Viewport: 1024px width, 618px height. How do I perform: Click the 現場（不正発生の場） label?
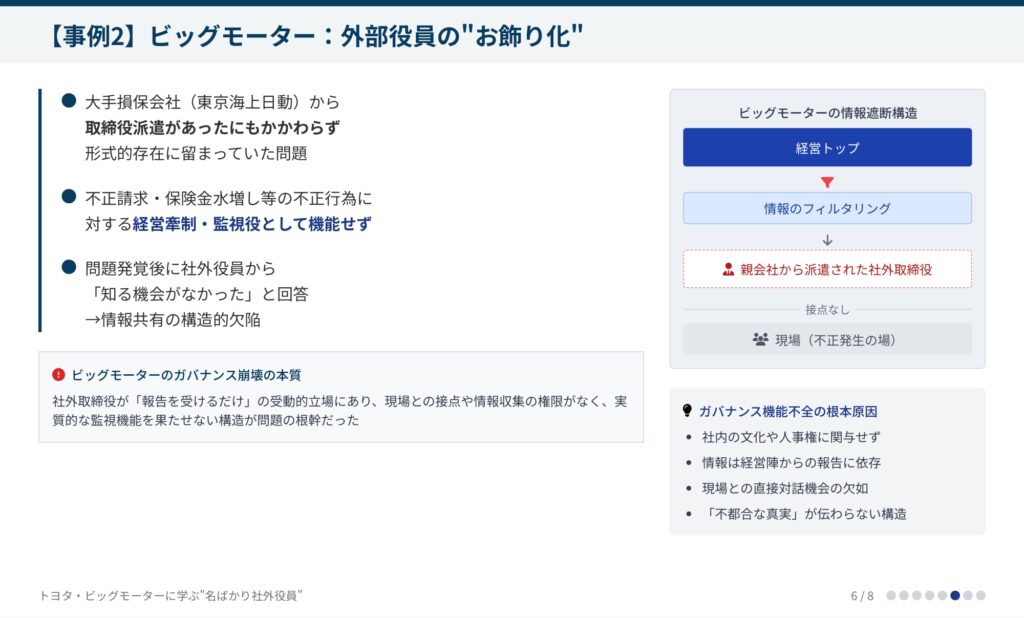[835, 340]
